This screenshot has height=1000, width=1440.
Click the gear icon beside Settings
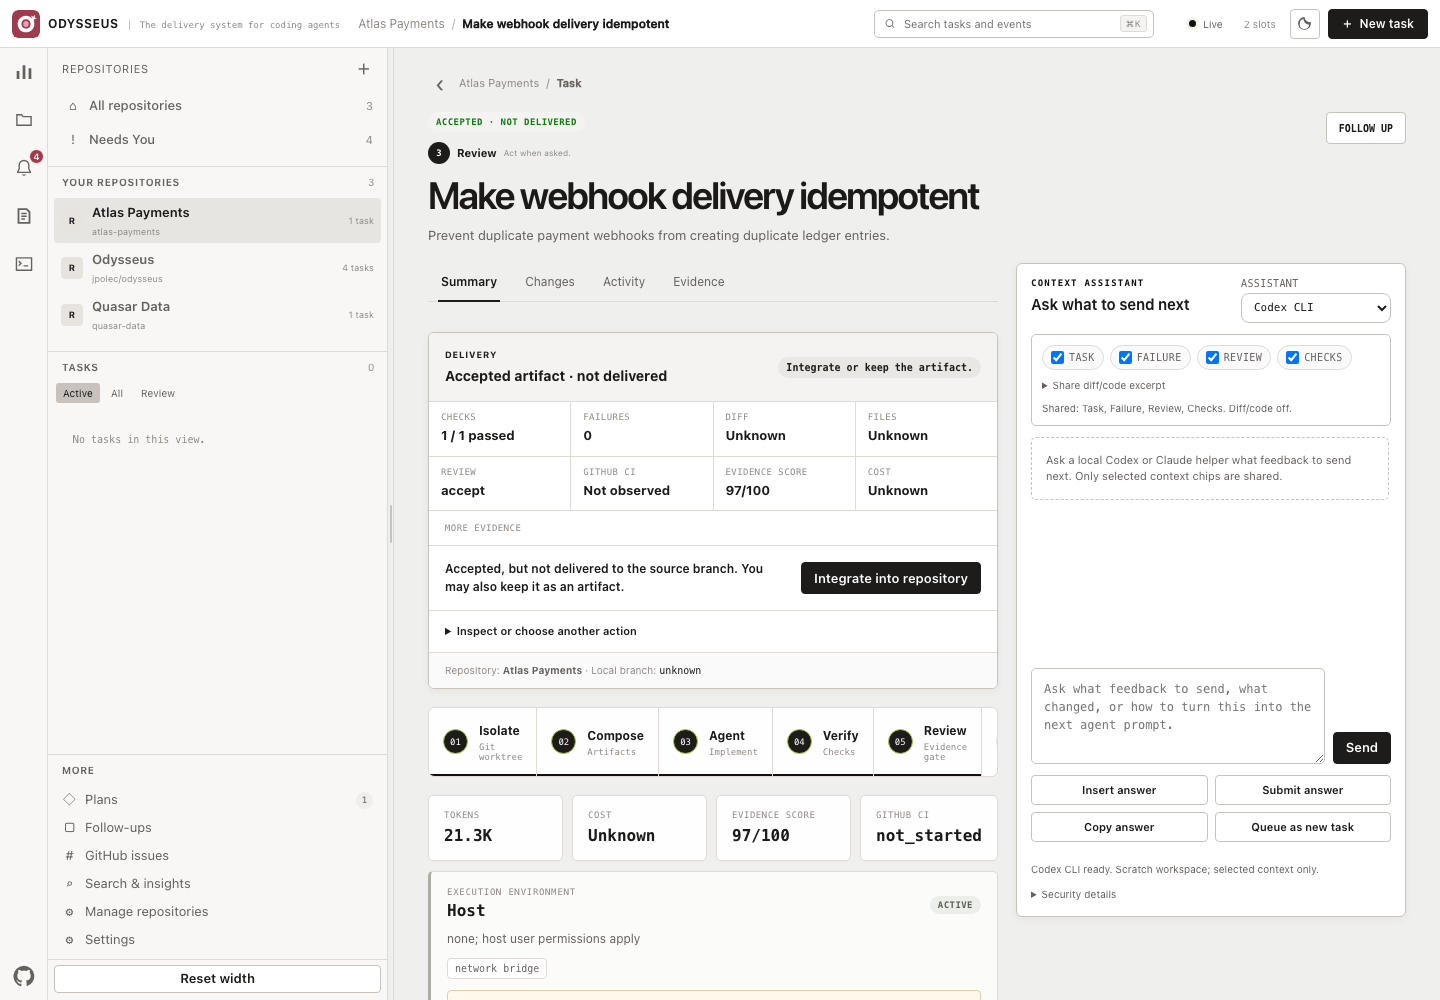click(x=70, y=940)
